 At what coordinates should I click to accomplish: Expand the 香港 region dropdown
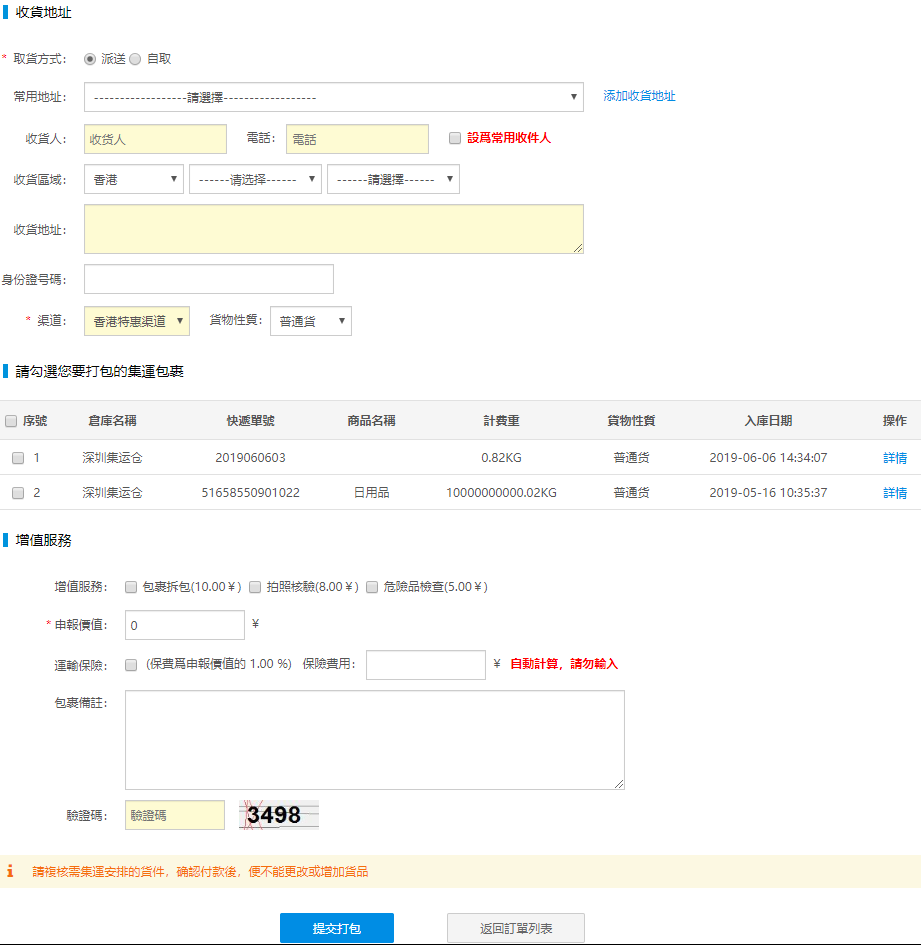coord(134,179)
